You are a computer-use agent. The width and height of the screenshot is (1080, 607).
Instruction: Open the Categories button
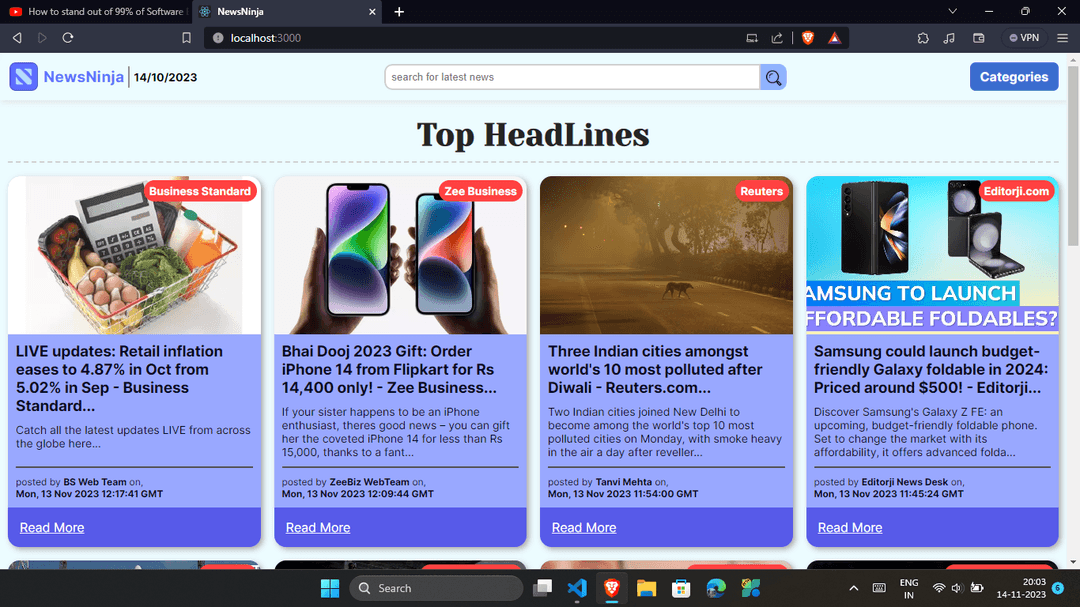tap(1014, 76)
